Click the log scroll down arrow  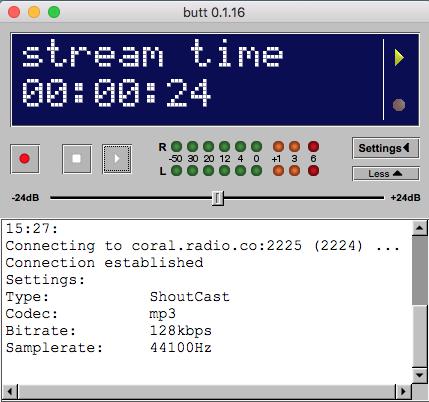420,375
